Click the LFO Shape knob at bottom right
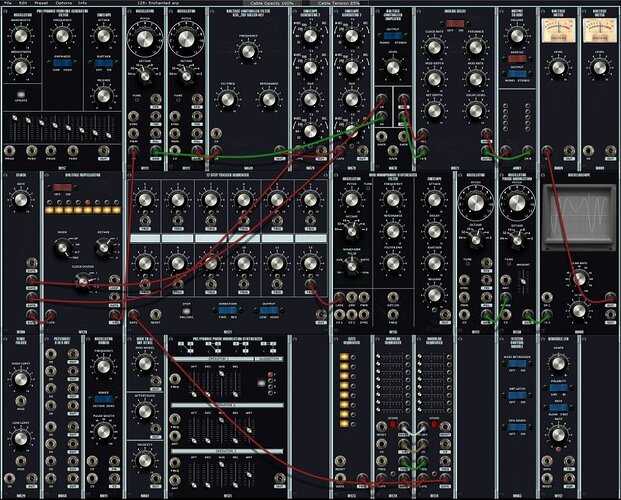621x500 pixels. (x=558, y=363)
